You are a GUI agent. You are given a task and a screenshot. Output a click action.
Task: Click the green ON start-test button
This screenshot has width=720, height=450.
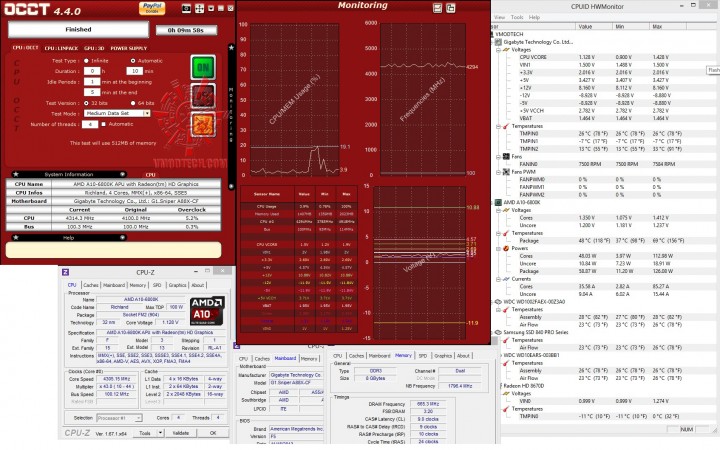[203, 68]
